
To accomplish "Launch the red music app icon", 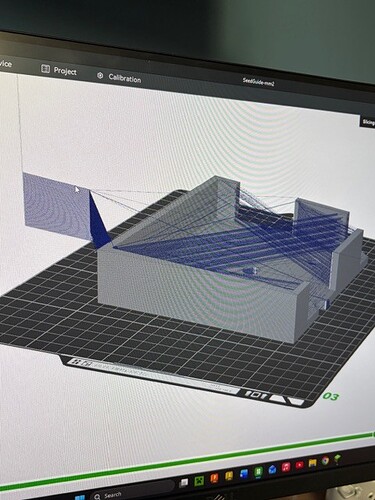I will [x=286, y=467].
